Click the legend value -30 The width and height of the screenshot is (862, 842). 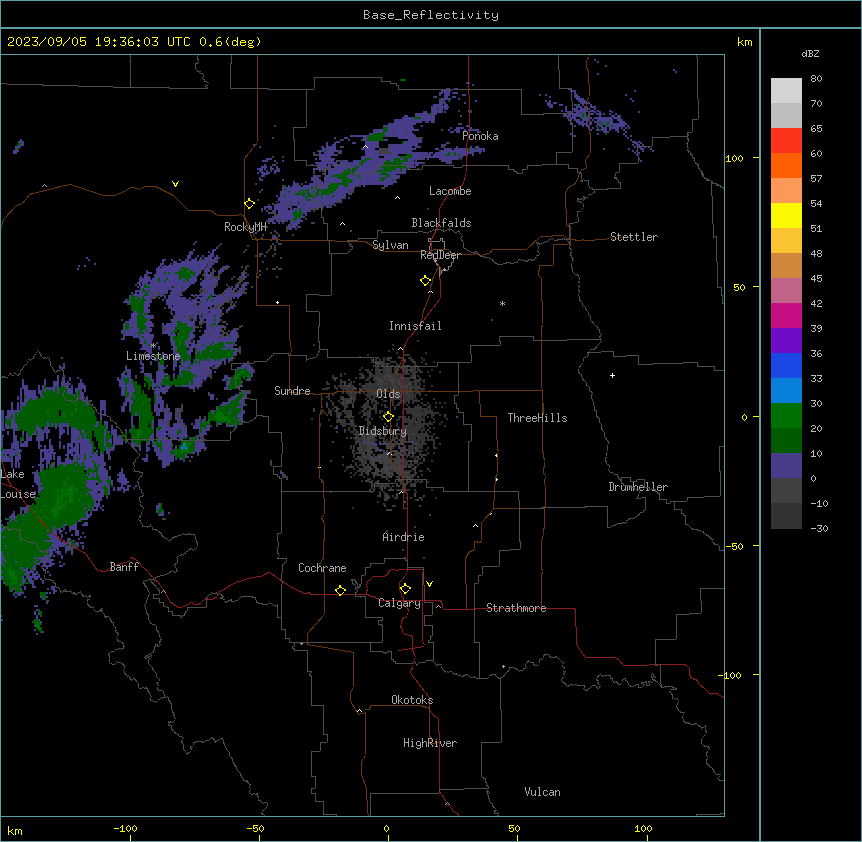pos(819,529)
